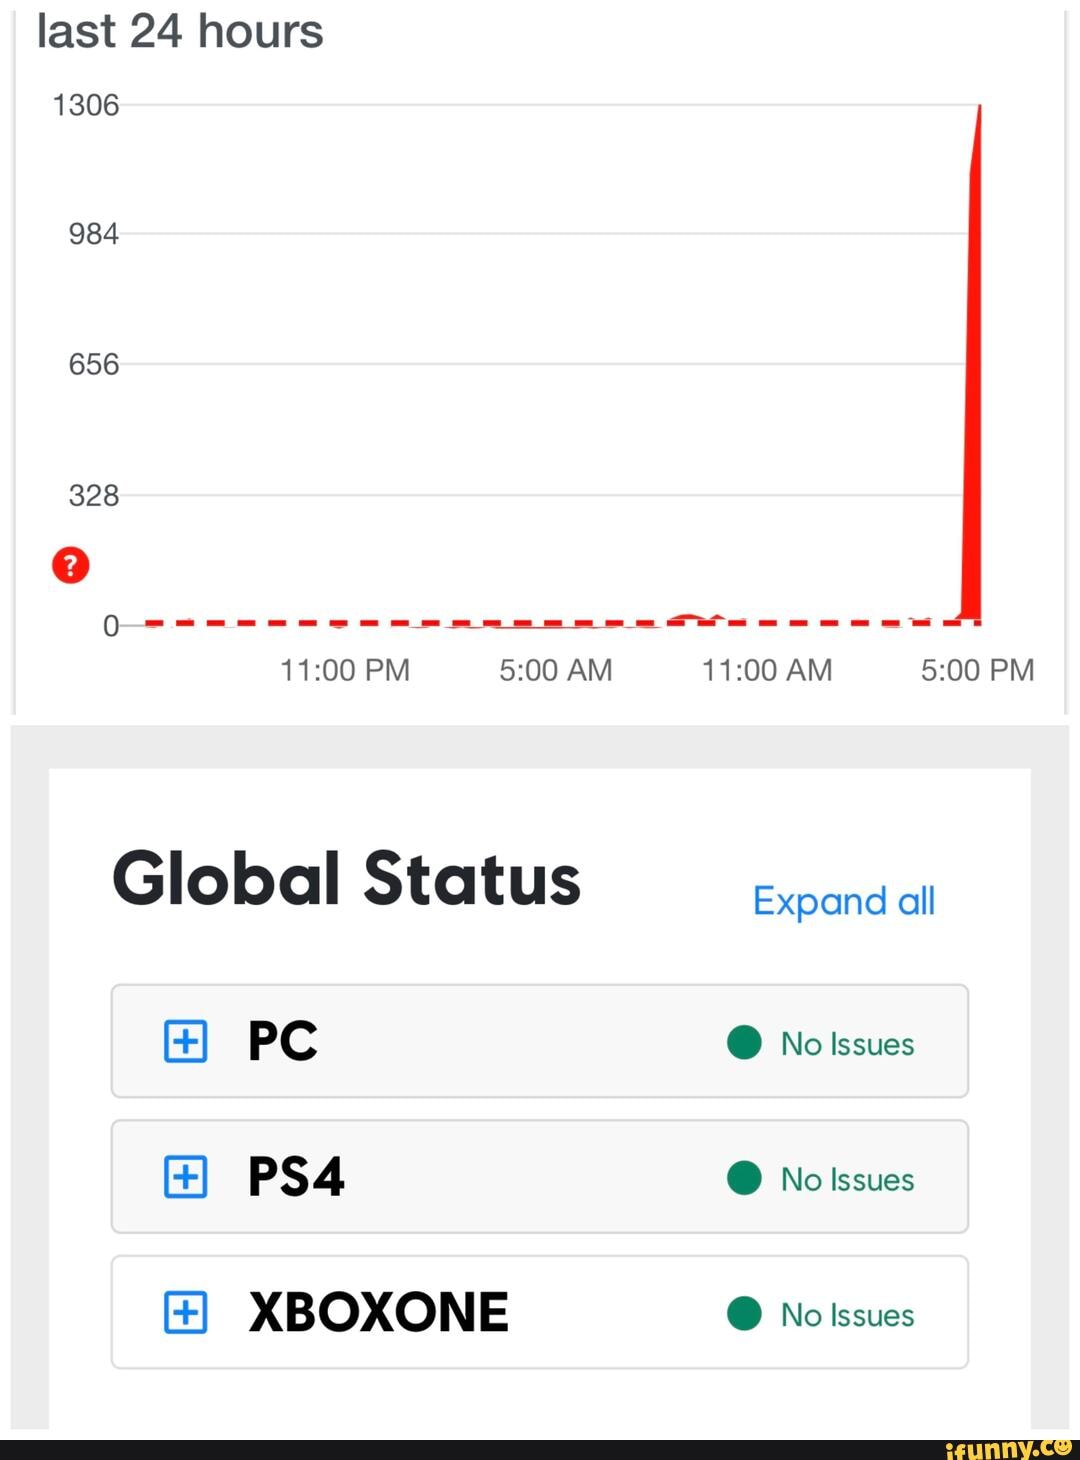Click the 5:00 AM axis label
The height and width of the screenshot is (1460, 1080).
click(556, 670)
